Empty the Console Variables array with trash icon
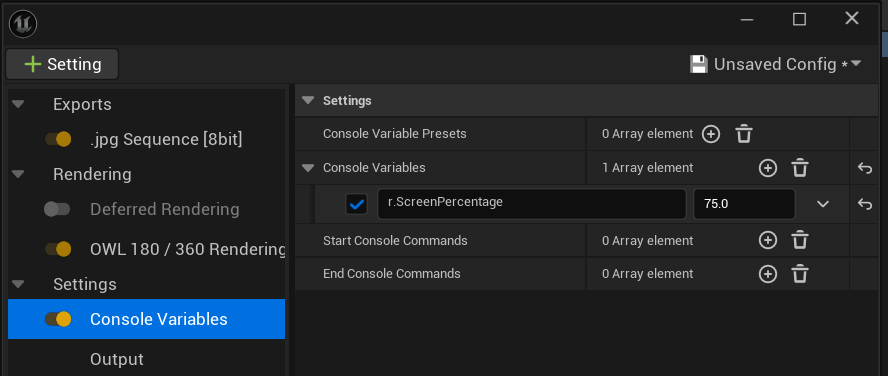The height and width of the screenshot is (376, 888). (800, 168)
